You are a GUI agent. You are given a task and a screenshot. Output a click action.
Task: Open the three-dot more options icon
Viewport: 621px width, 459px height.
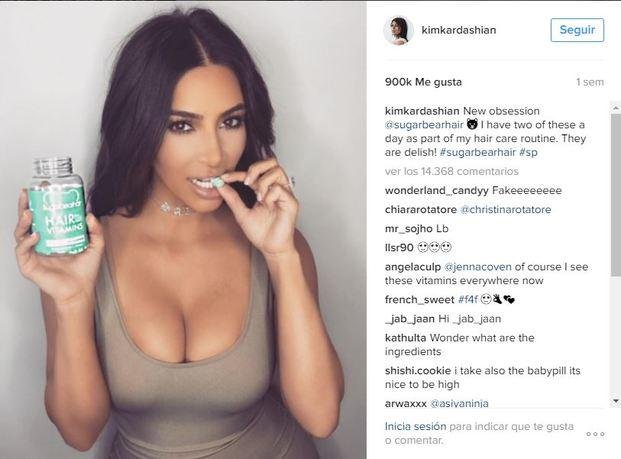pos(595,434)
